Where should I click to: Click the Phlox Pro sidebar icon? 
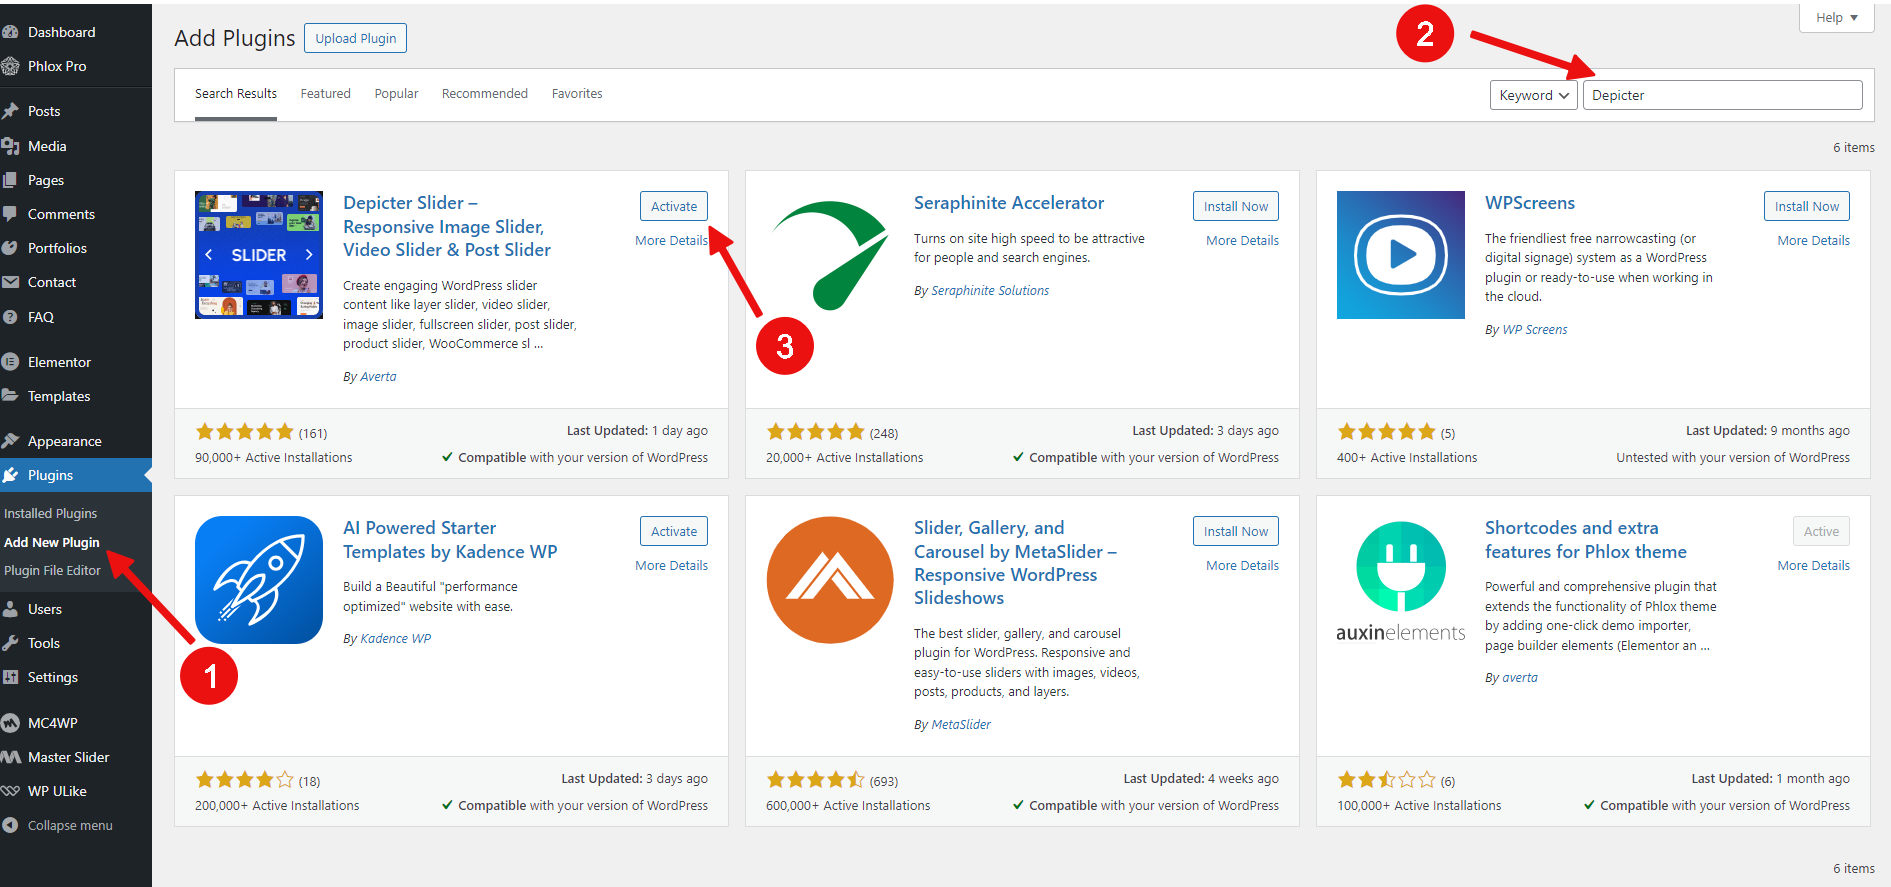point(10,66)
